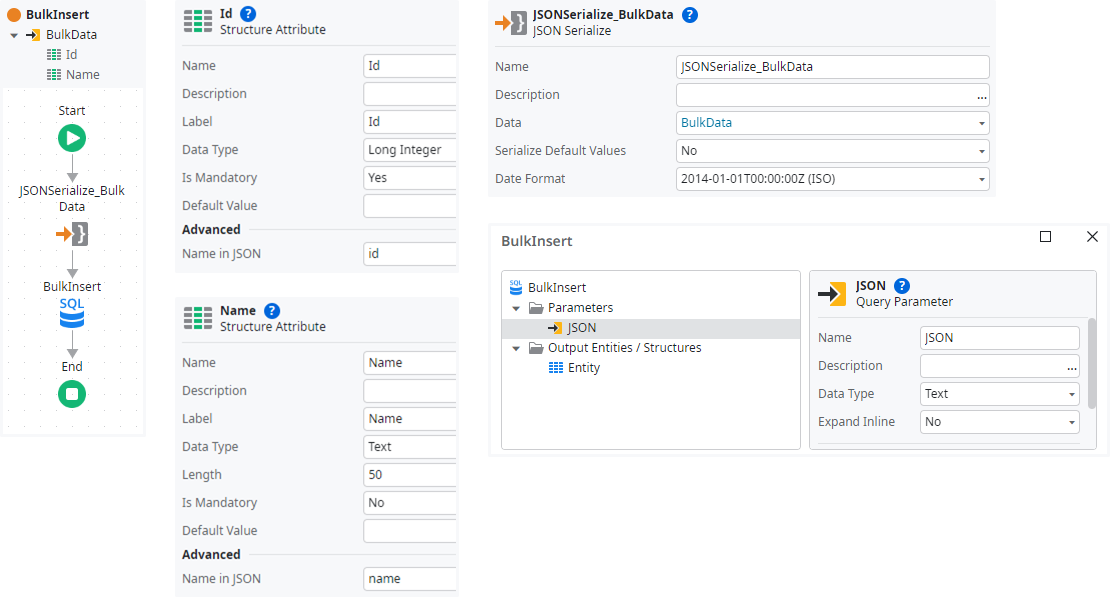The image size is (1110, 597).
Task: Open the Date Format dropdown
Action: [980, 178]
